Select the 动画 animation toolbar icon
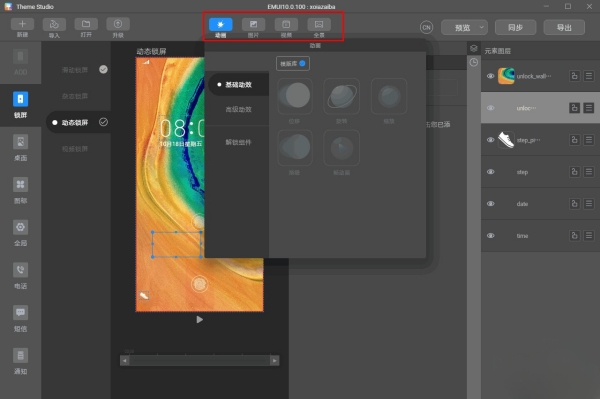Screen dimensions: 600x399 220,24
